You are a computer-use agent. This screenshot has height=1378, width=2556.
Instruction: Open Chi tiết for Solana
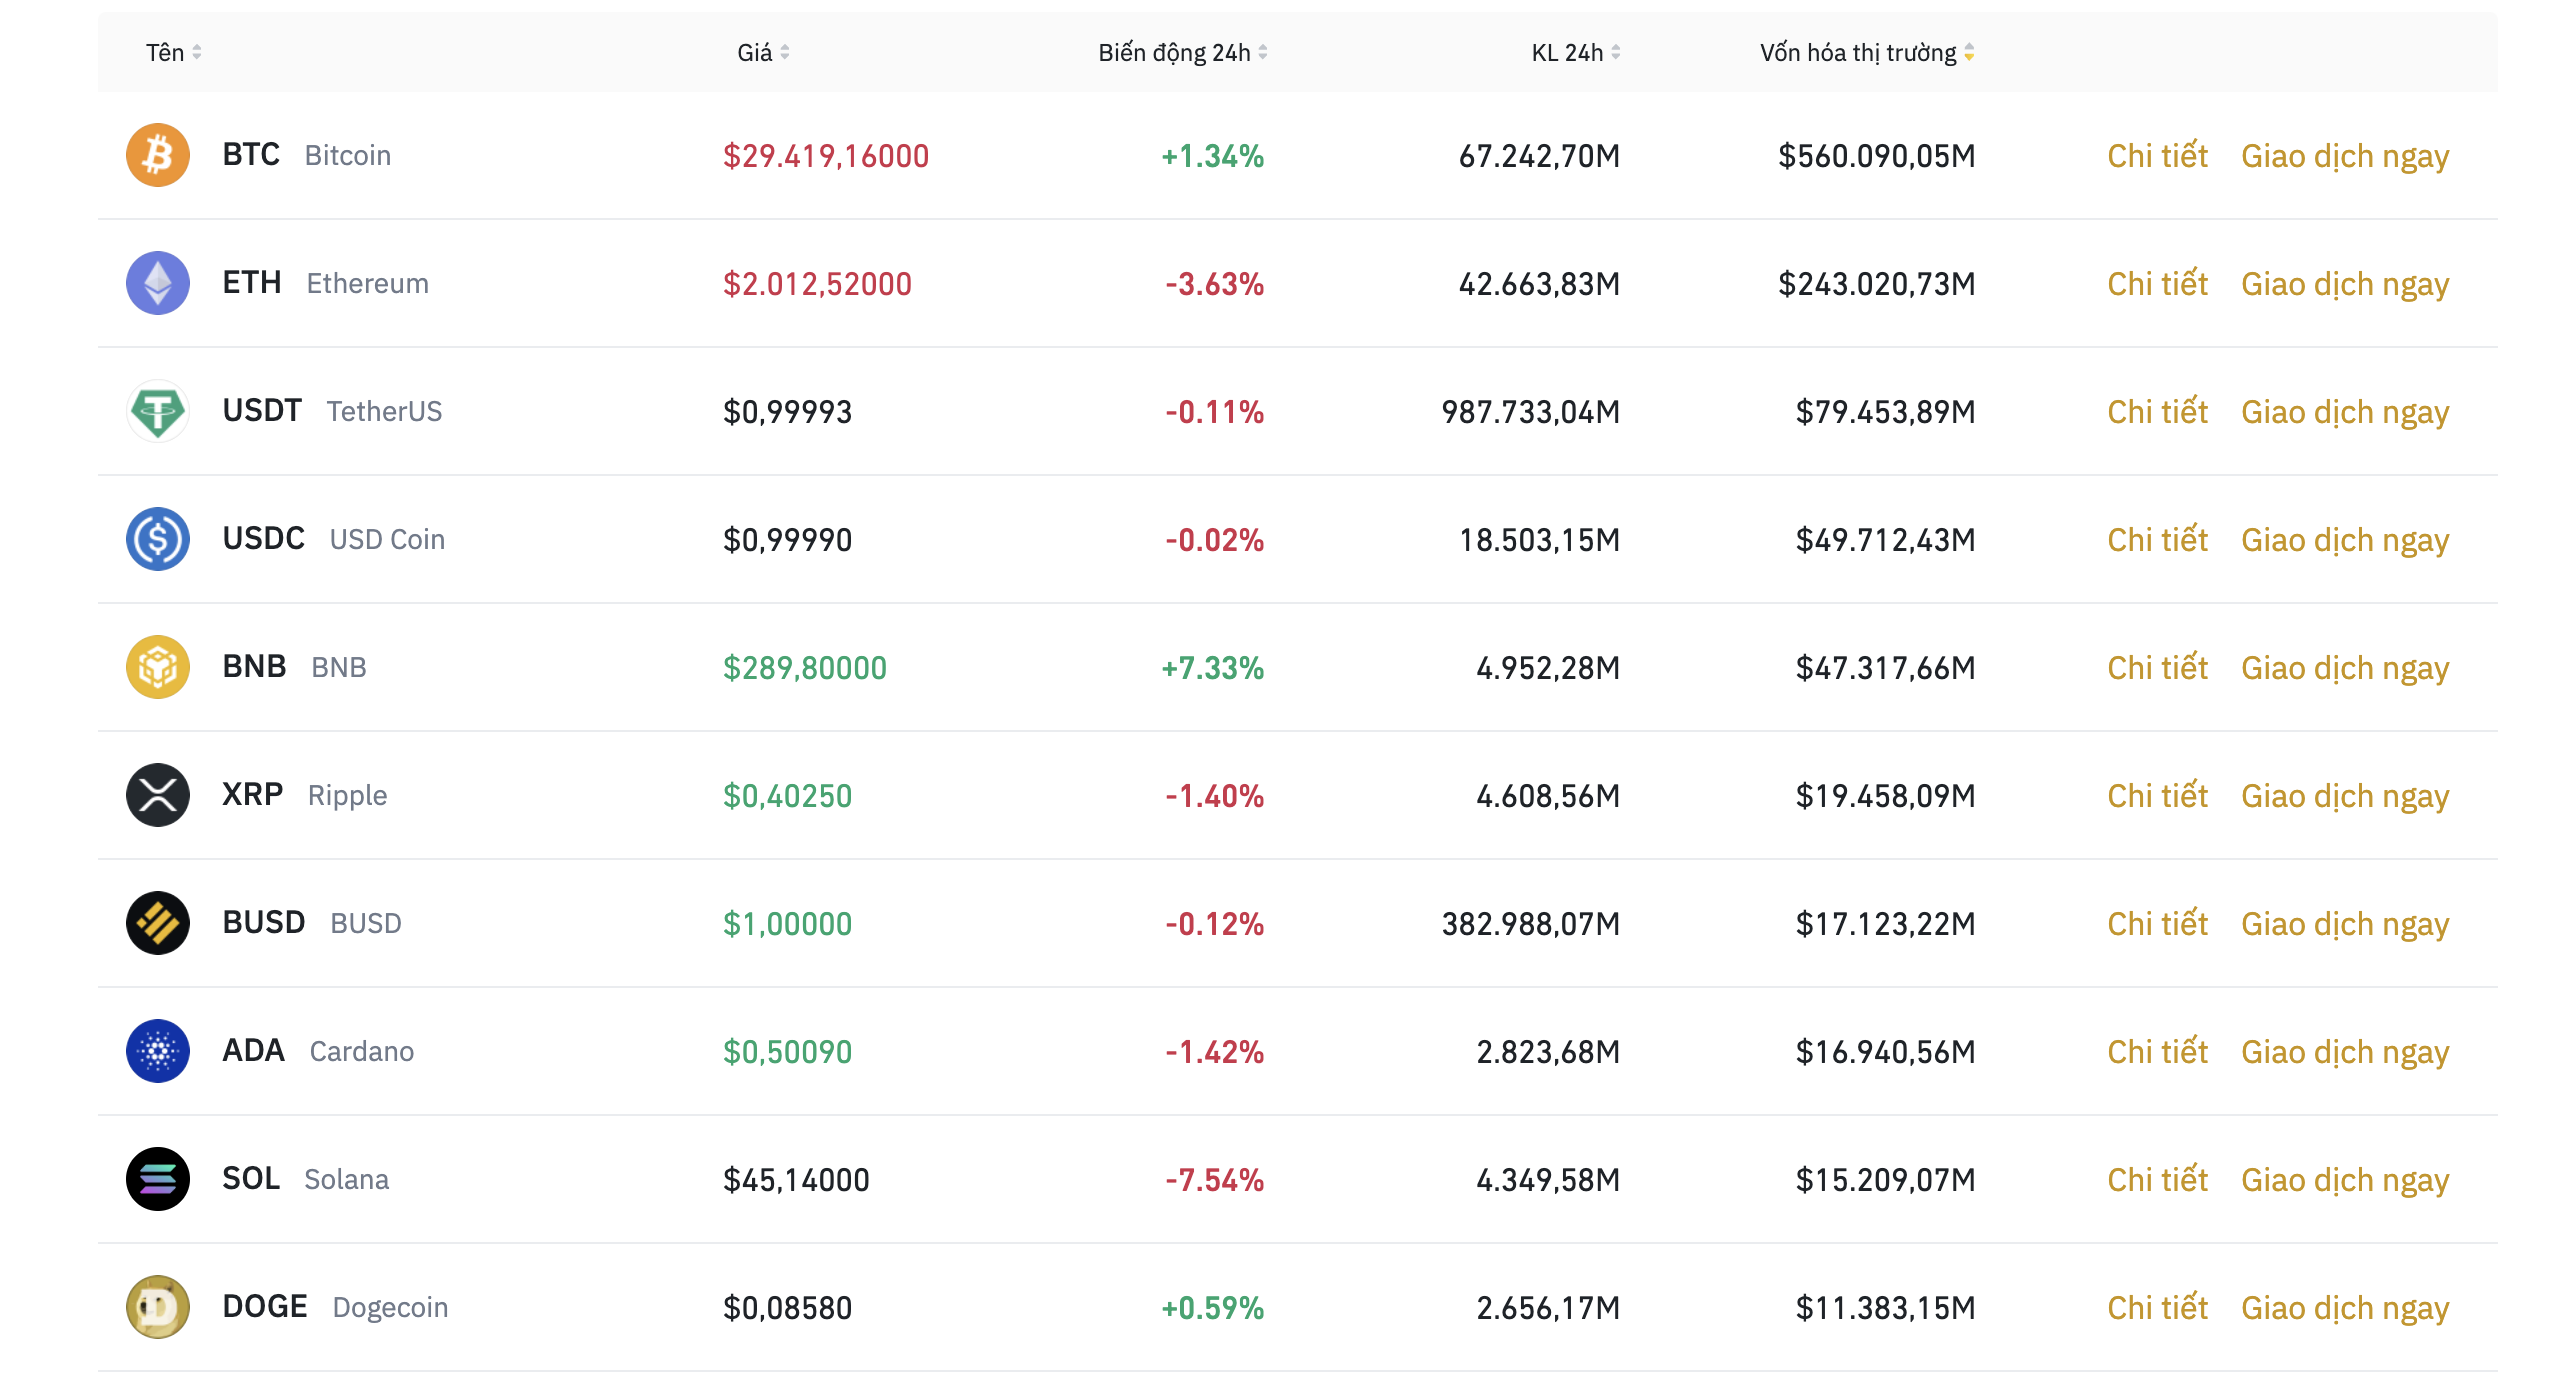(2157, 1180)
